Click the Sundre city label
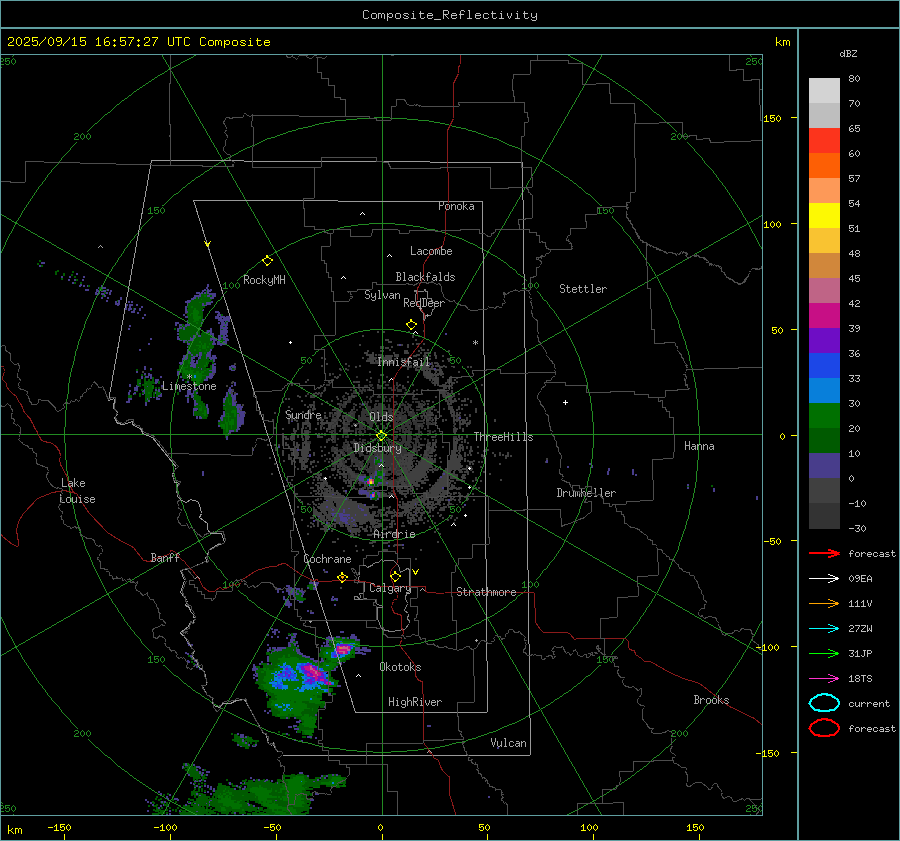 click(x=303, y=414)
